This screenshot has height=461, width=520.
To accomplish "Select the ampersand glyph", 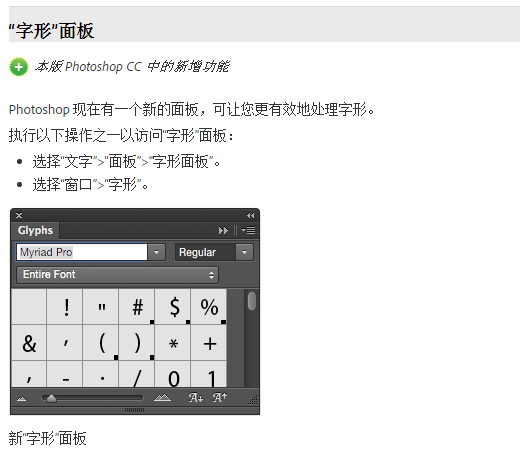I will pos(29,343).
